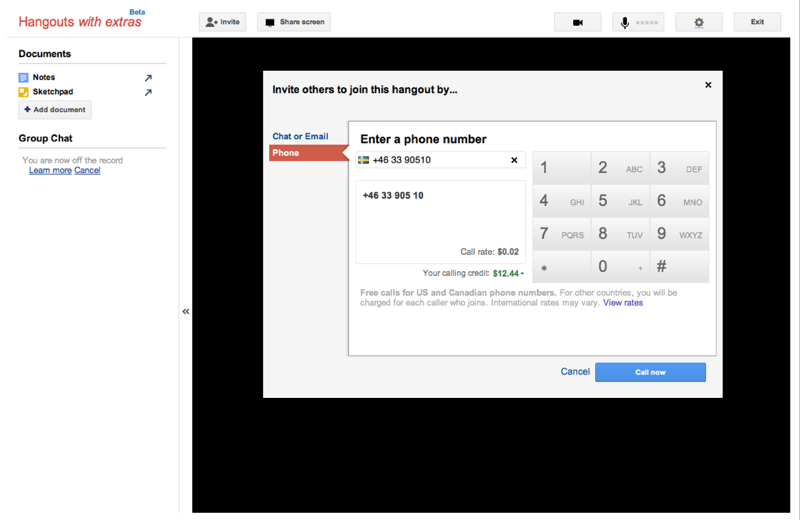Toggle the camera video button
800x520 pixels.
pyautogui.click(x=578, y=22)
